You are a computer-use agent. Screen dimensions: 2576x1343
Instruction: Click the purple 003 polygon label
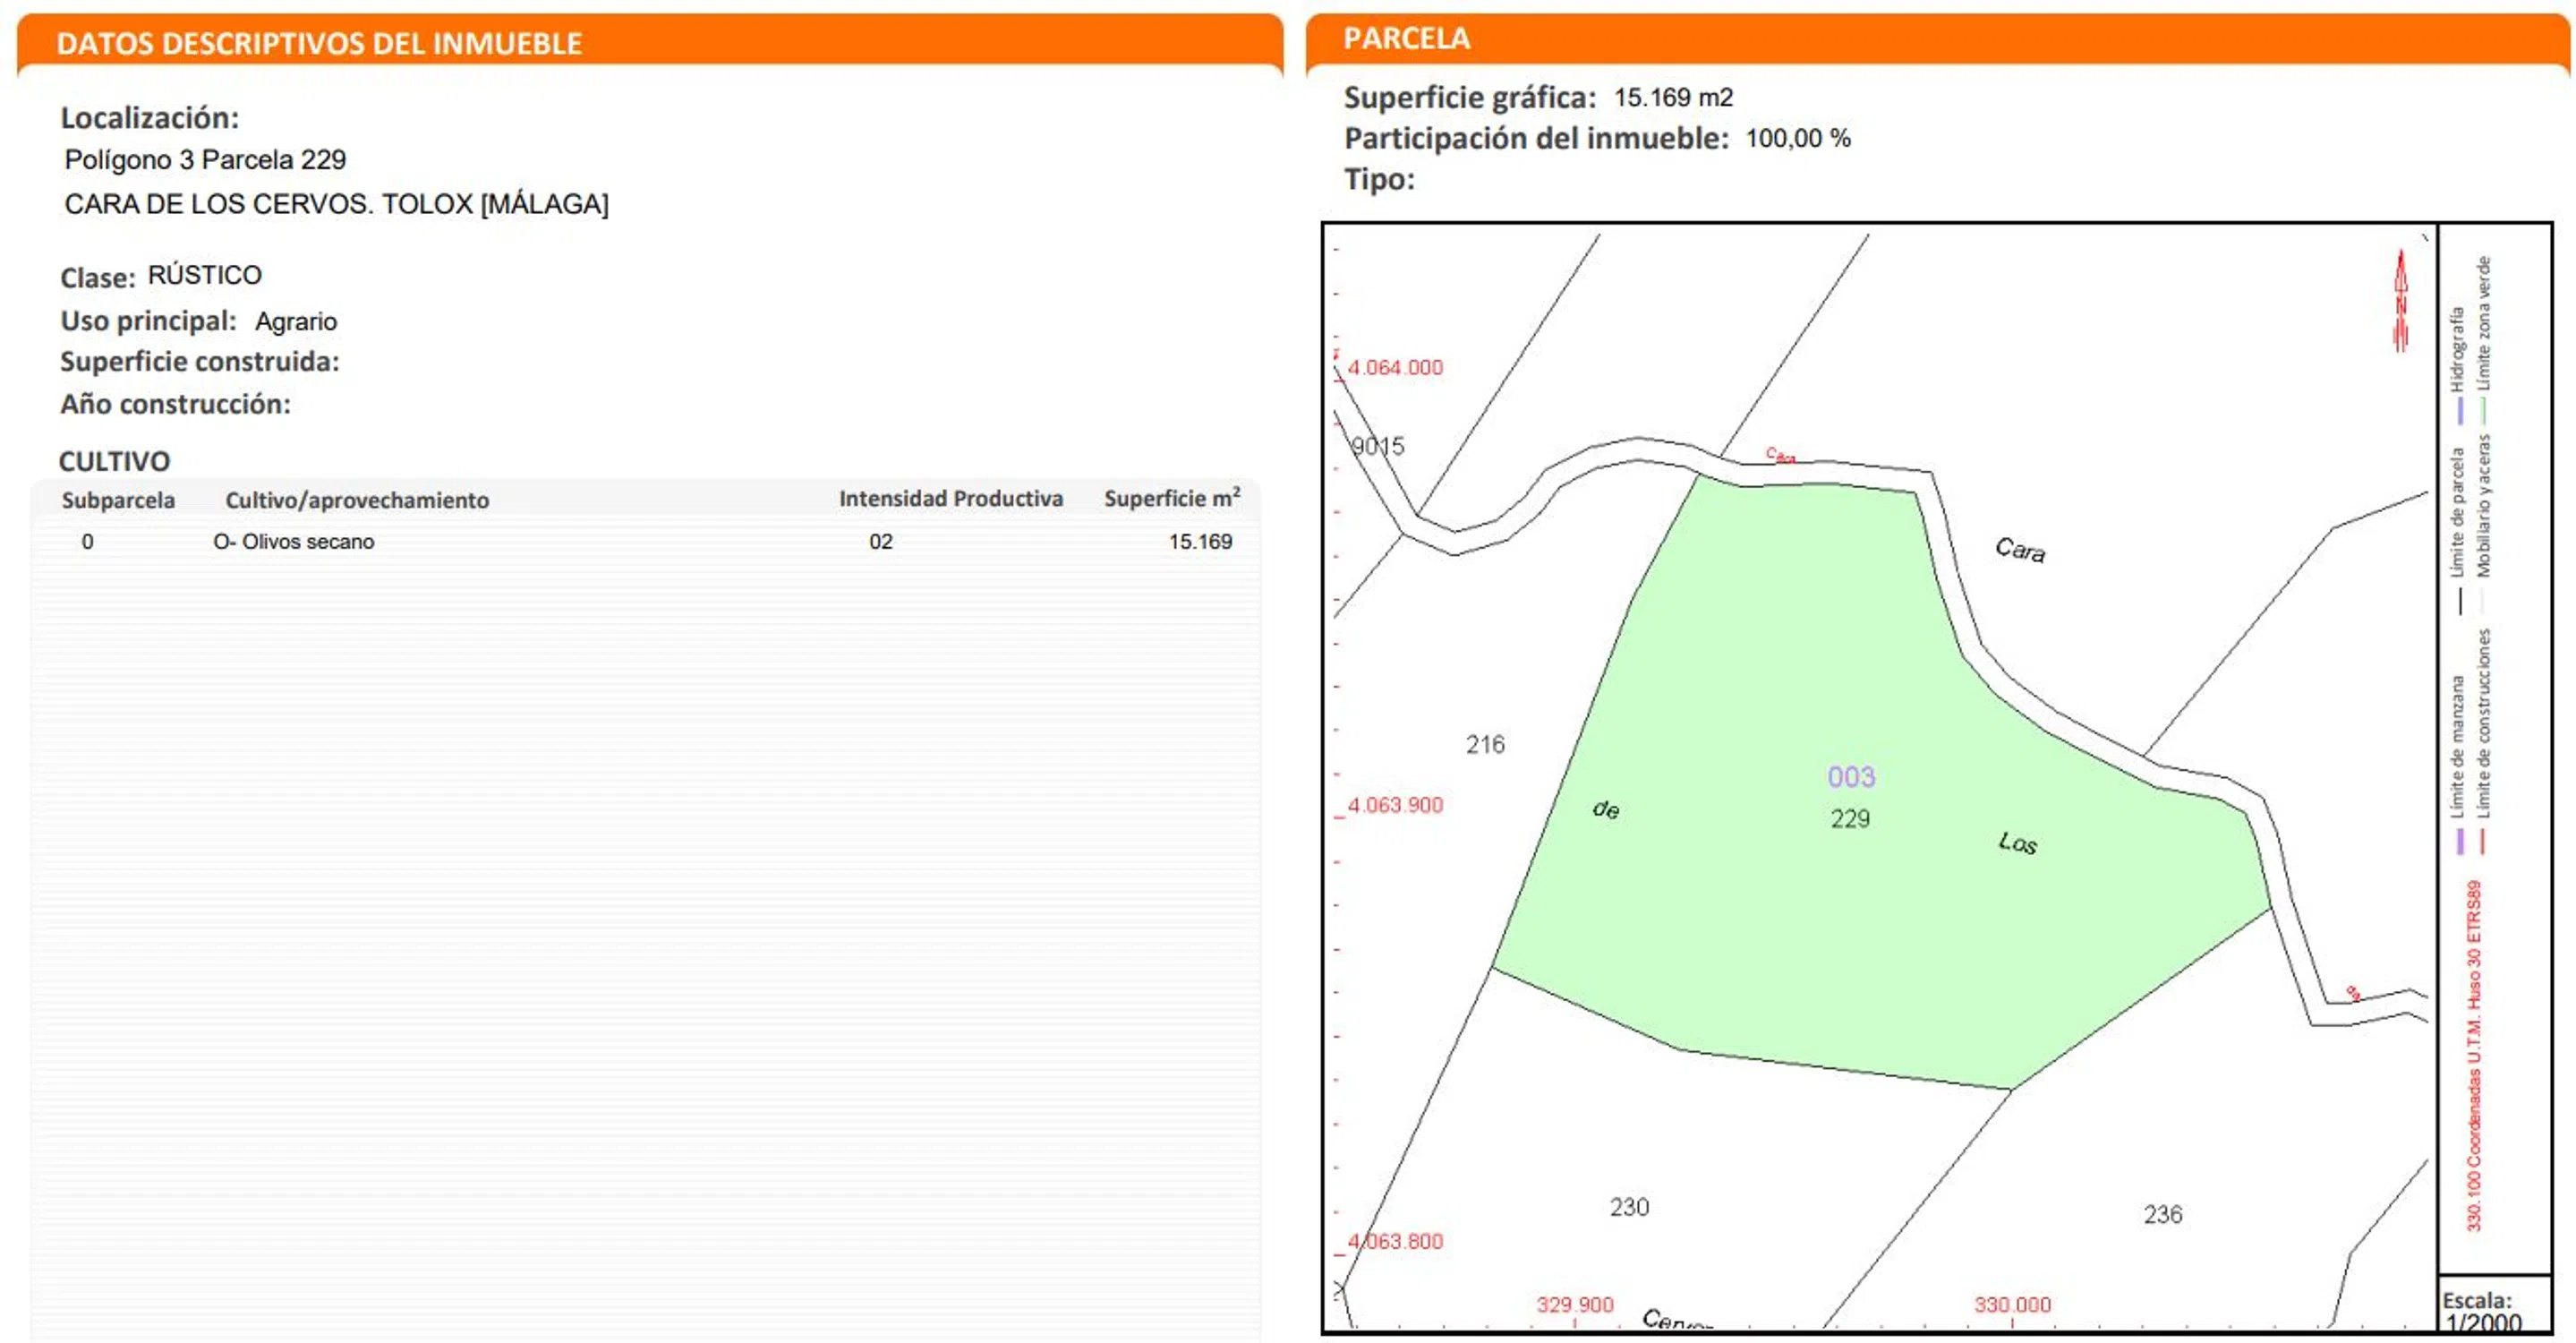point(1851,777)
